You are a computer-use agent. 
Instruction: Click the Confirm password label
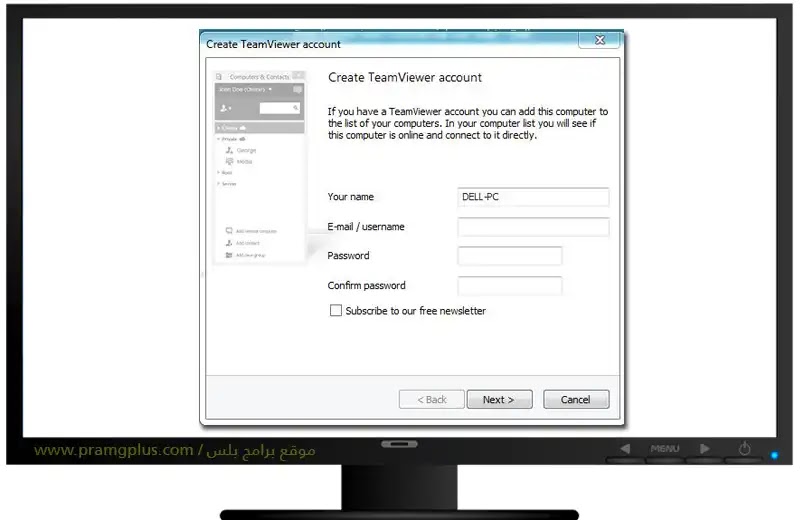[366, 286]
